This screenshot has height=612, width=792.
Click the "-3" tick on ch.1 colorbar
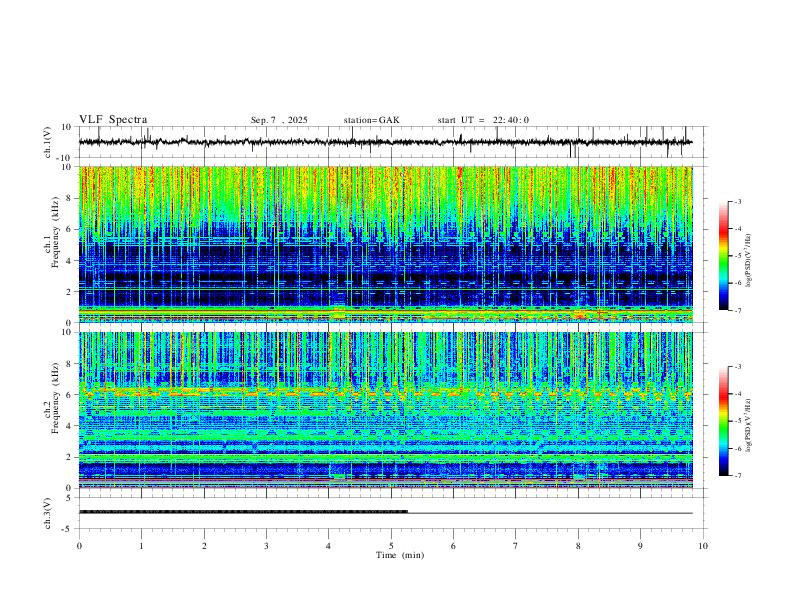tap(737, 202)
